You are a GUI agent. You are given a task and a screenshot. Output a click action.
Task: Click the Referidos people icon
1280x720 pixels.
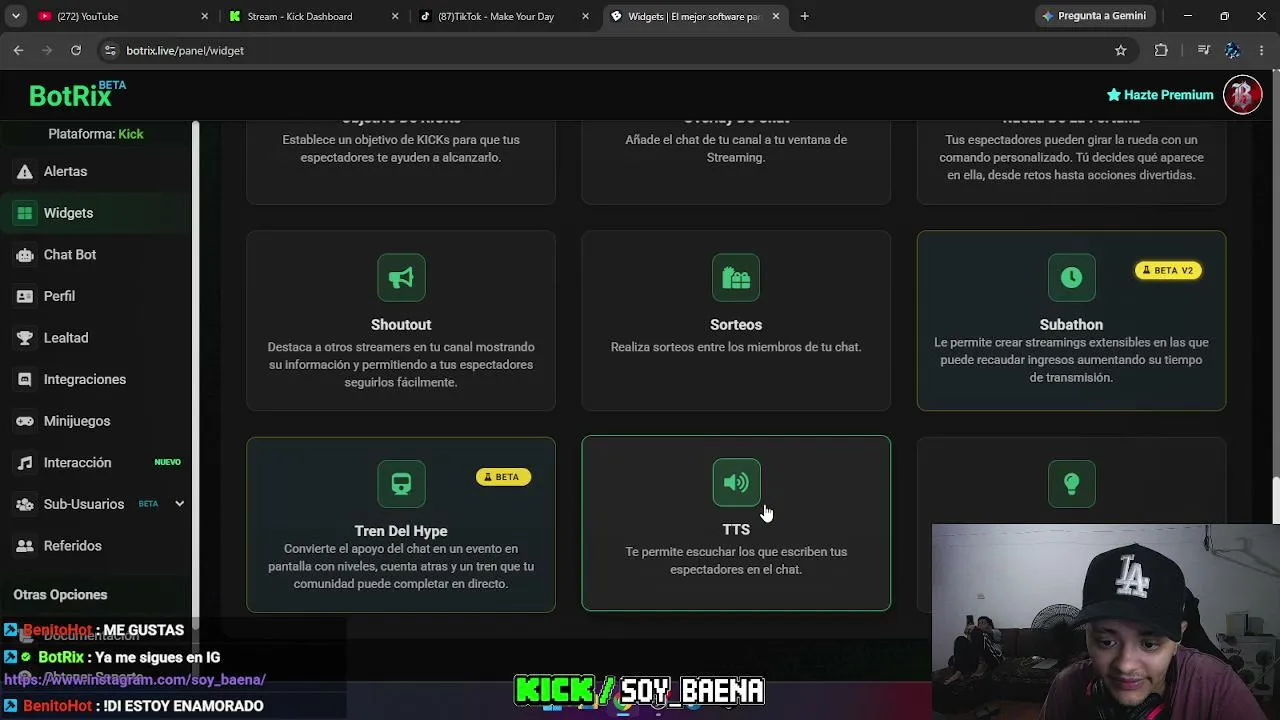click(x=25, y=546)
